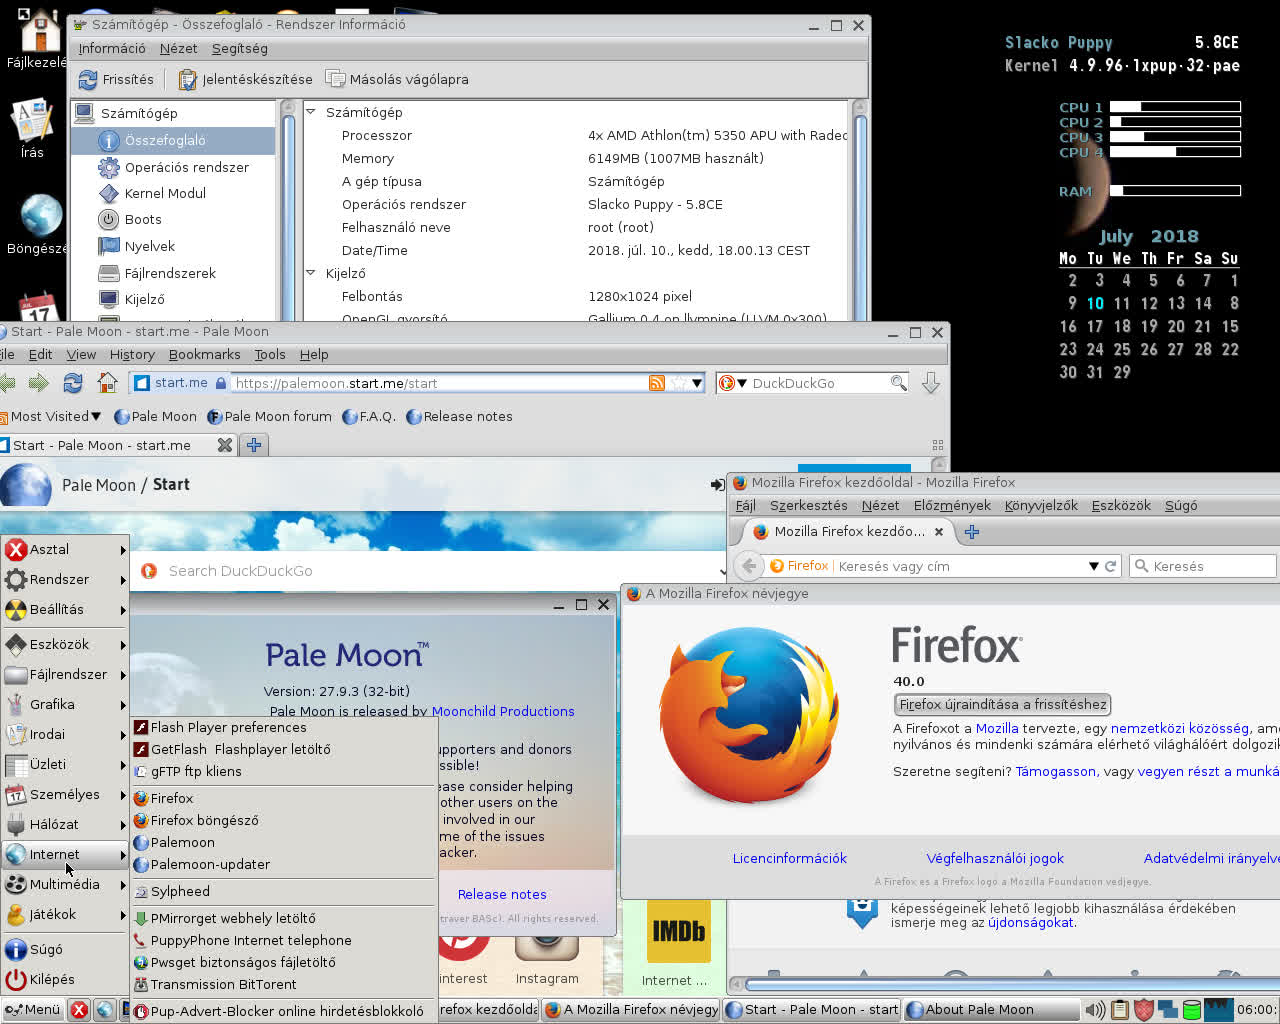Screen dimensions: 1280x1024
Task: Expand the Rendszer submenu in the start menu
Action: point(66,579)
